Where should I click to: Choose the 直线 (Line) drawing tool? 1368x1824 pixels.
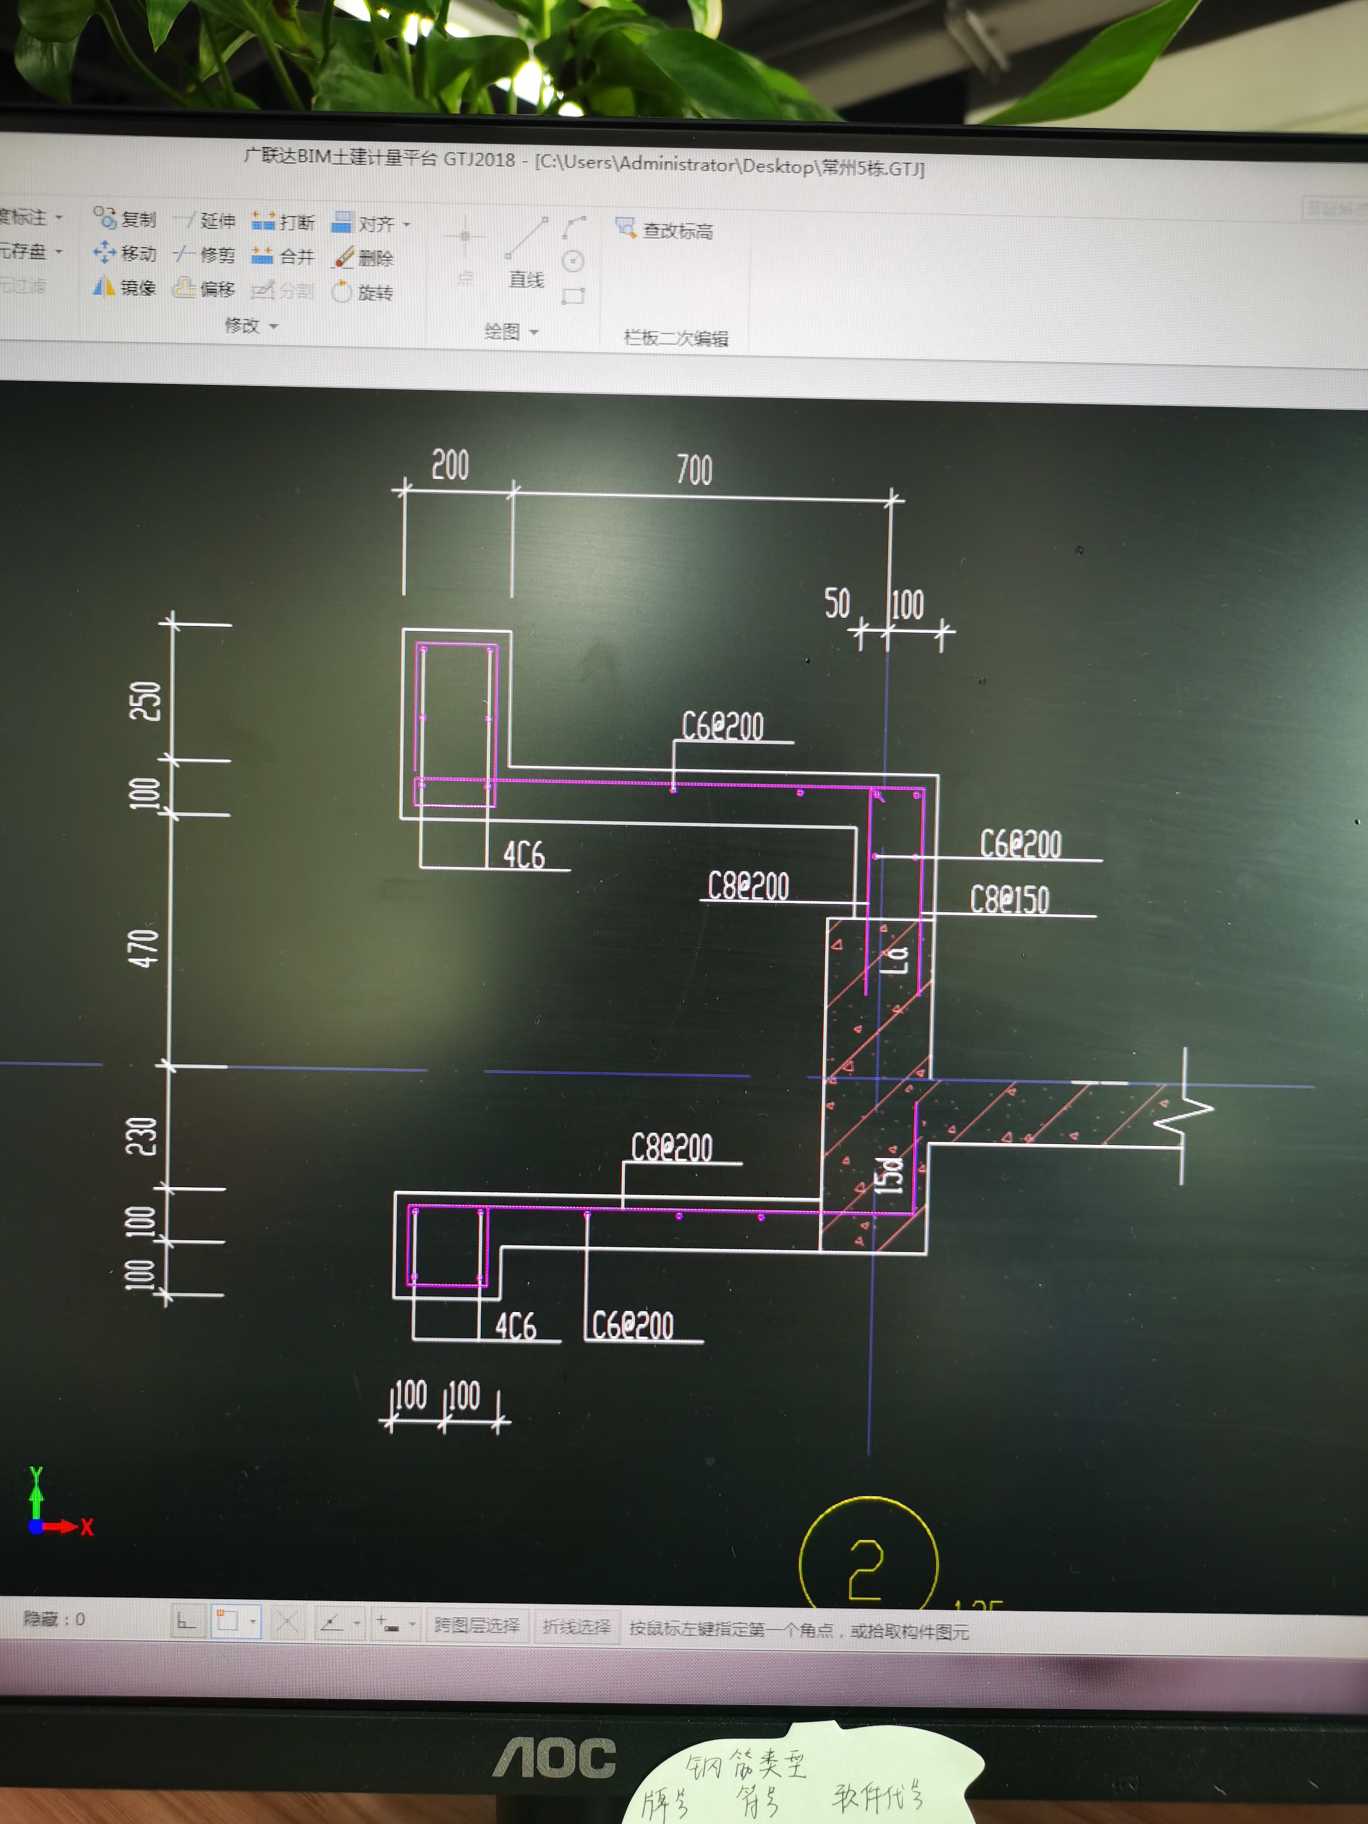pyautogui.click(x=526, y=254)
